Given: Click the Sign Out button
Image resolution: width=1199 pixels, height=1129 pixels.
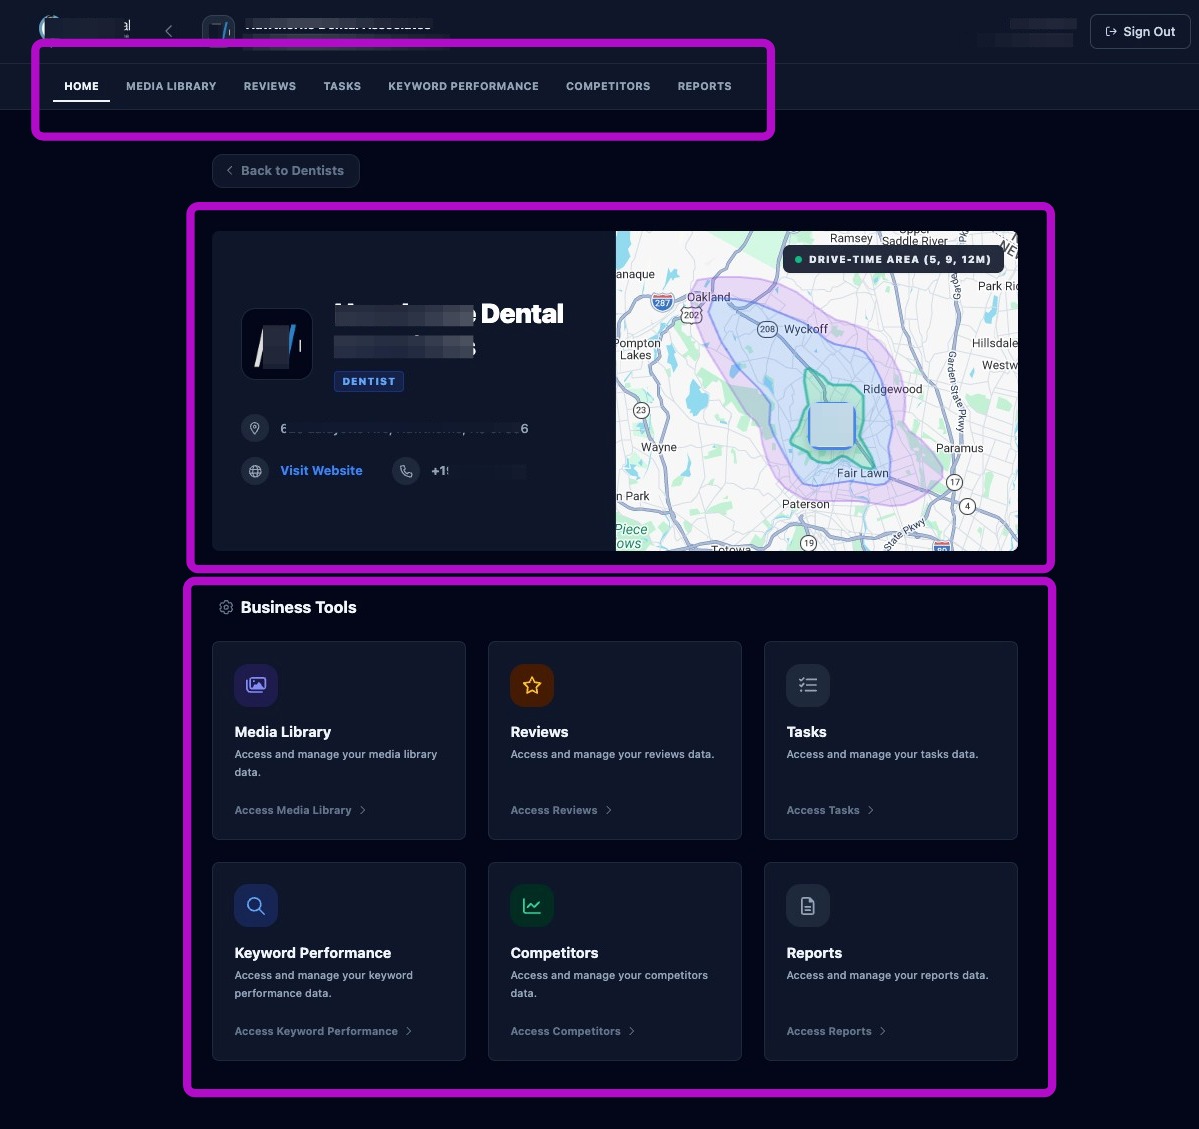Looking at the screenshot, I should [x=1139, y=31].
